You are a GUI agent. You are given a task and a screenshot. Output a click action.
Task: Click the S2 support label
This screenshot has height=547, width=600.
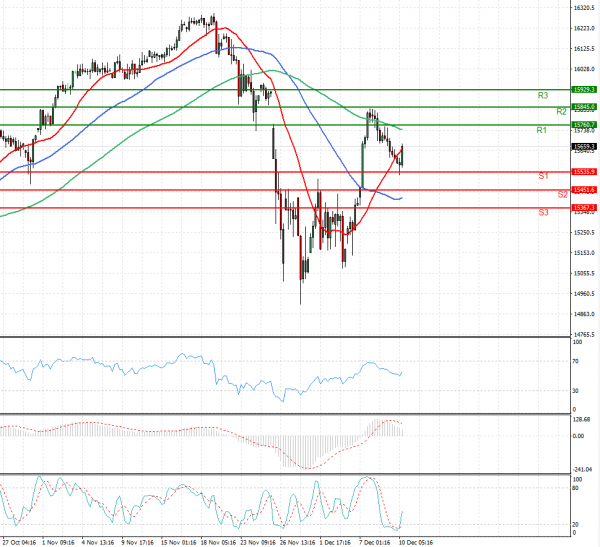562,194
